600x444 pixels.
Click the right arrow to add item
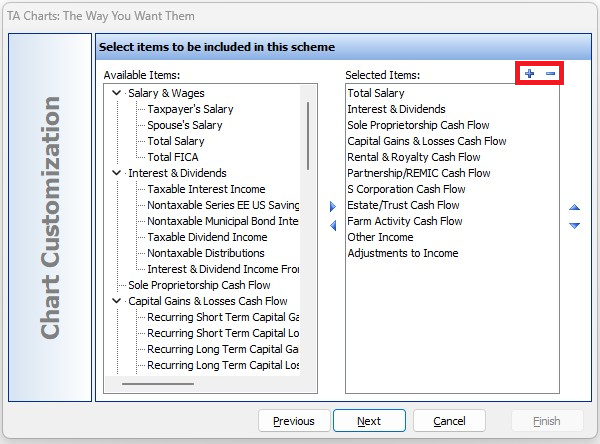[x=333, y=207]
